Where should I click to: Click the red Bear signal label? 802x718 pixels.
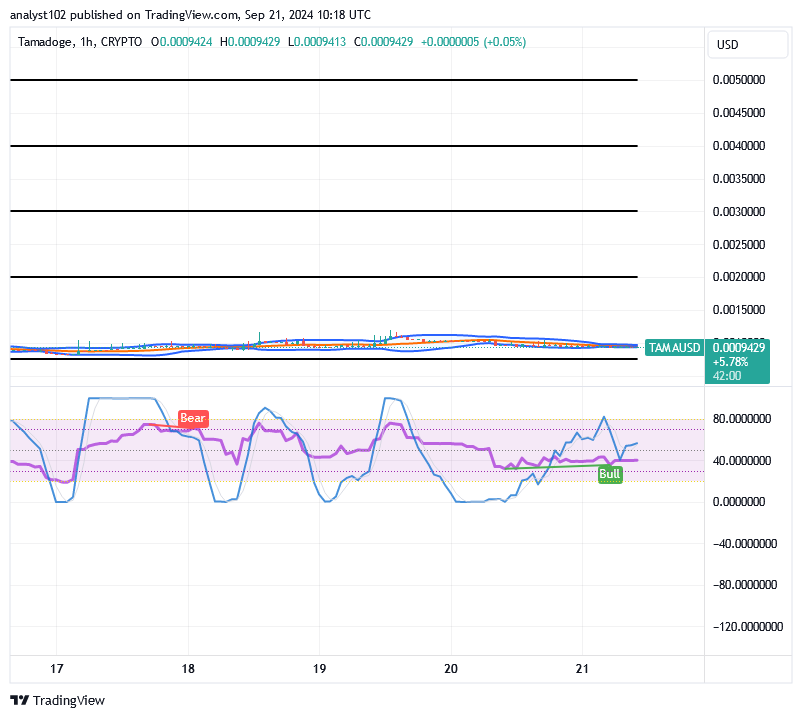click(x=192, y=418)
